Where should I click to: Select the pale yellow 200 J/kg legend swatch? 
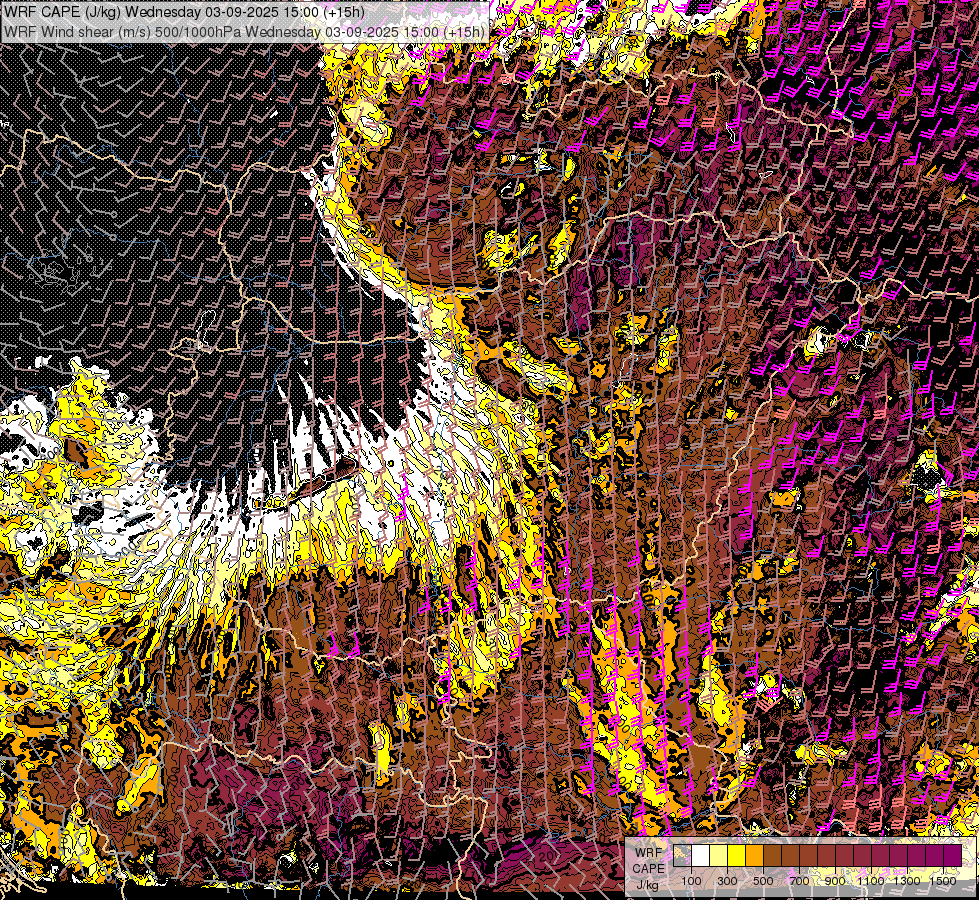pos(719,855)
